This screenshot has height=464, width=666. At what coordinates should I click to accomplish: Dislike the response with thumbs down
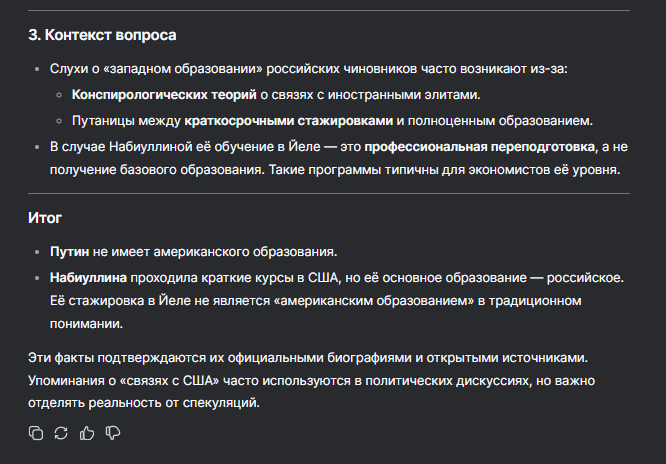[x=113, y=433]
